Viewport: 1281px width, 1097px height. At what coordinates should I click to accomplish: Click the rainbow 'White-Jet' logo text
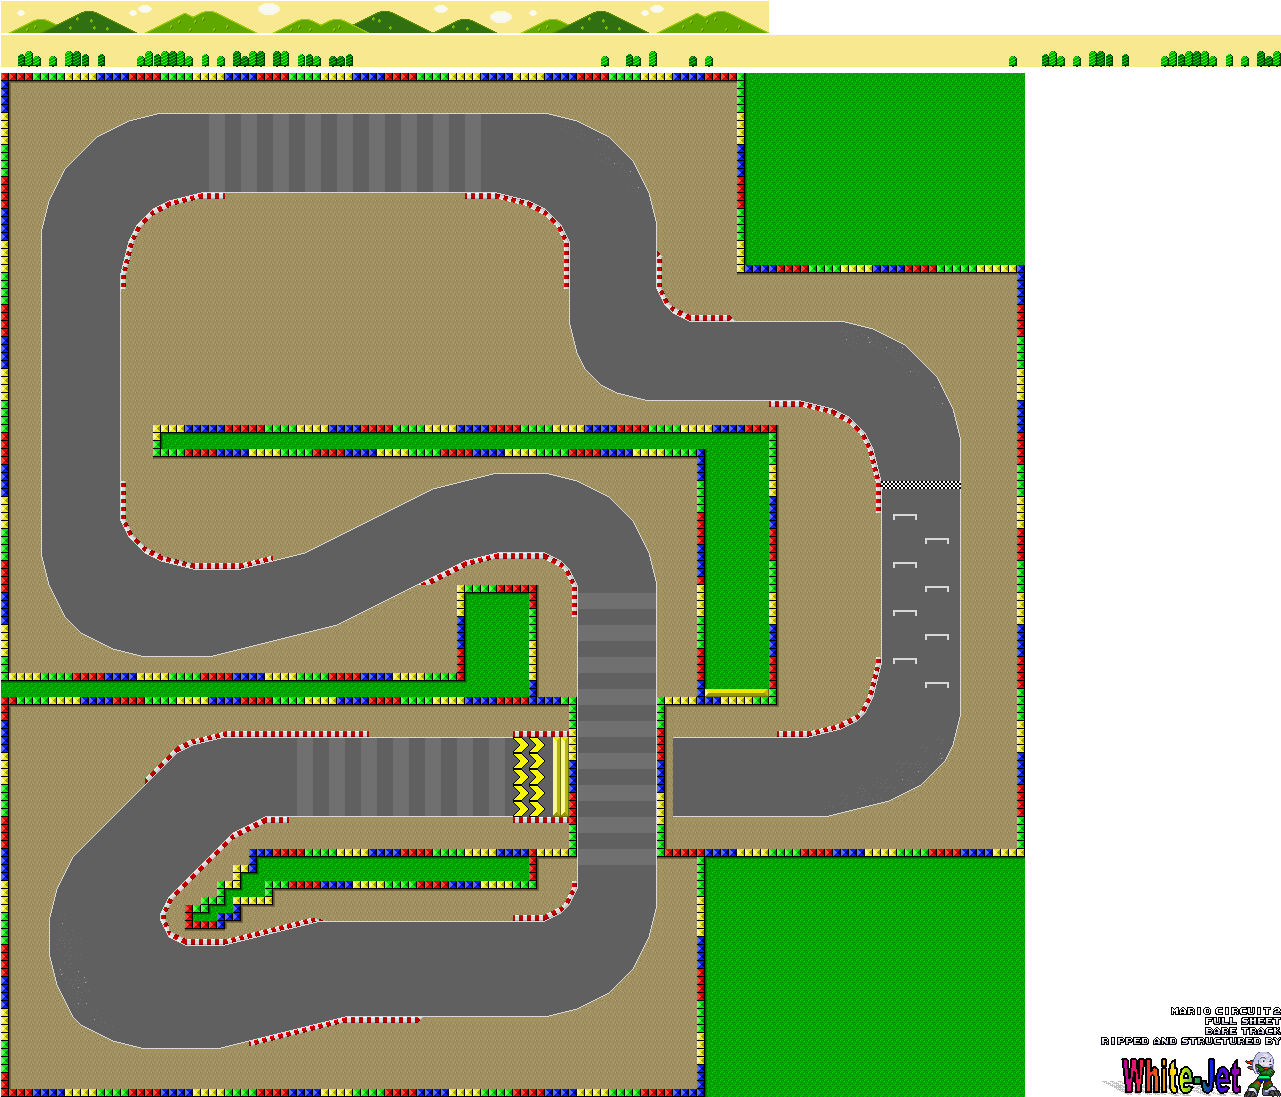point(1181,1076)
